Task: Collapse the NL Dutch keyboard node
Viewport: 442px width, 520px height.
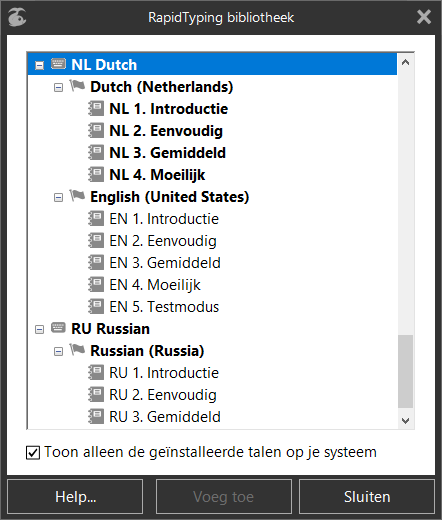Action: [39, 65]
